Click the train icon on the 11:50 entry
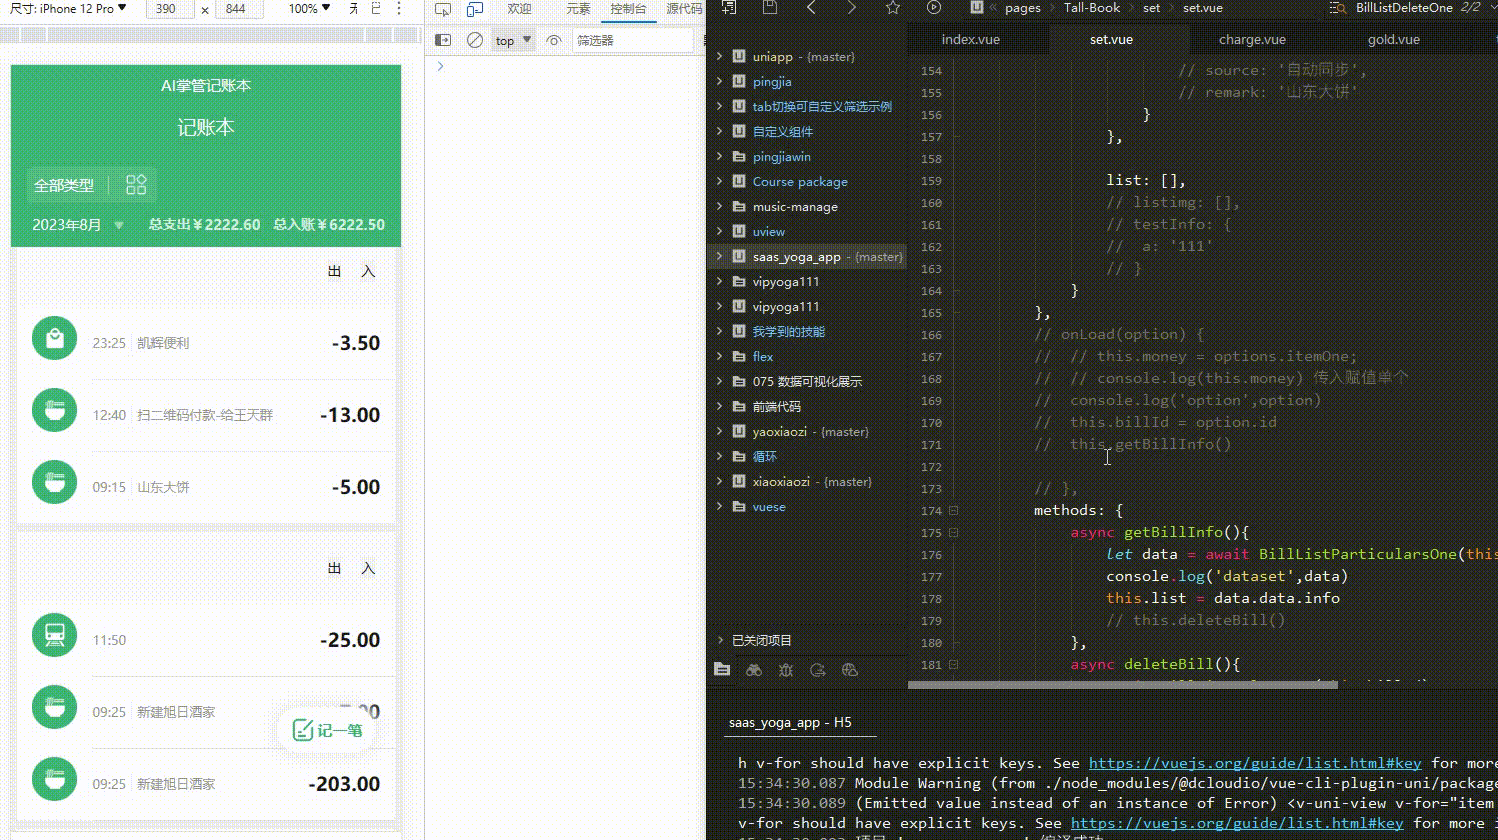Screen dimensions: 1498x840 pos(55,635)
